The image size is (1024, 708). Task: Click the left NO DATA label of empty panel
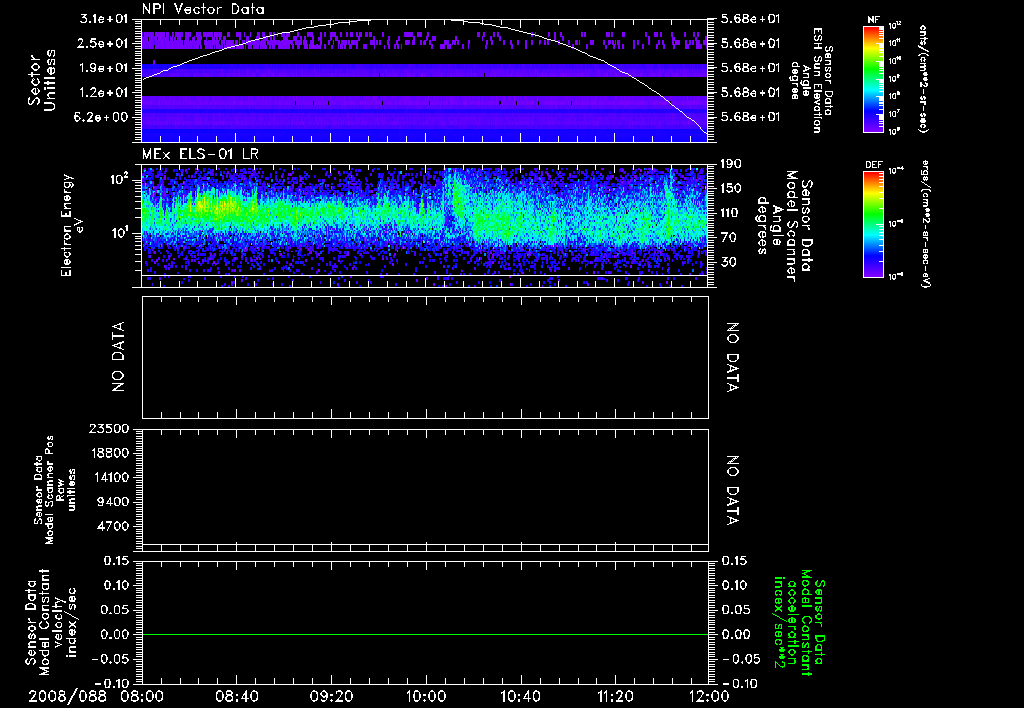tap(118, 356)
